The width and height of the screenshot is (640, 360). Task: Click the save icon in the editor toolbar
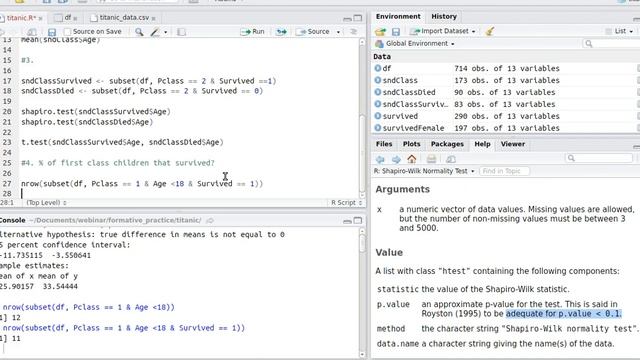pos(52,32)
